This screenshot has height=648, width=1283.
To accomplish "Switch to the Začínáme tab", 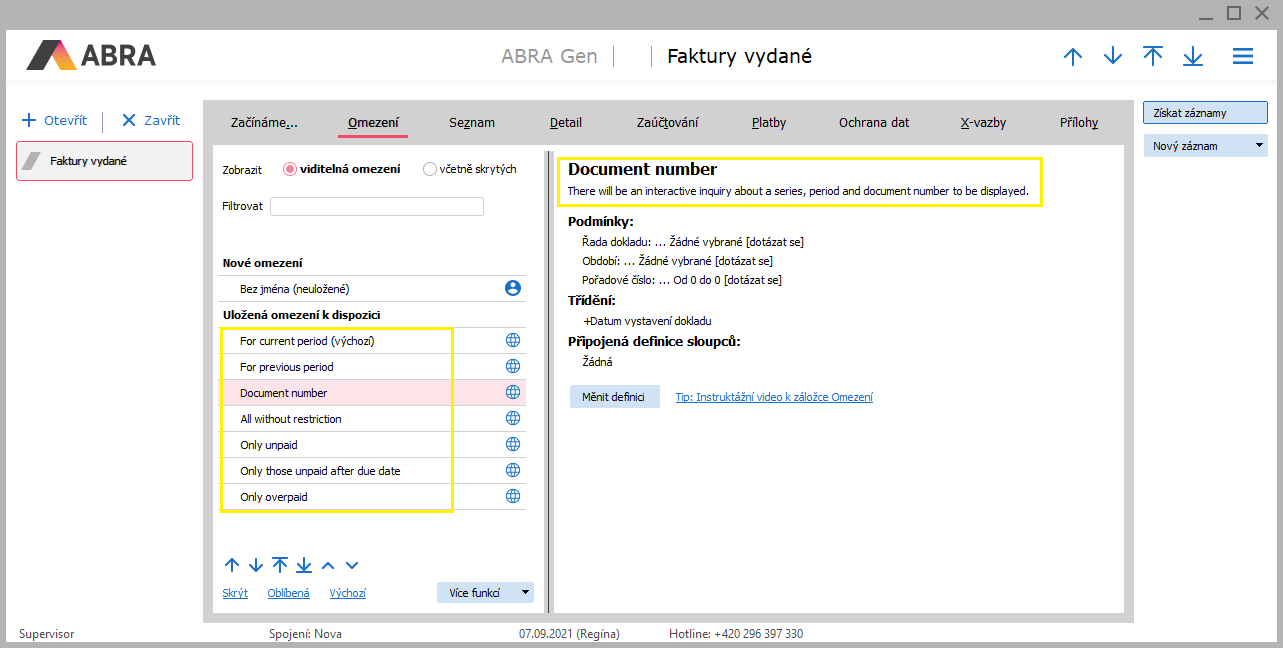I will tap(265, 122).
